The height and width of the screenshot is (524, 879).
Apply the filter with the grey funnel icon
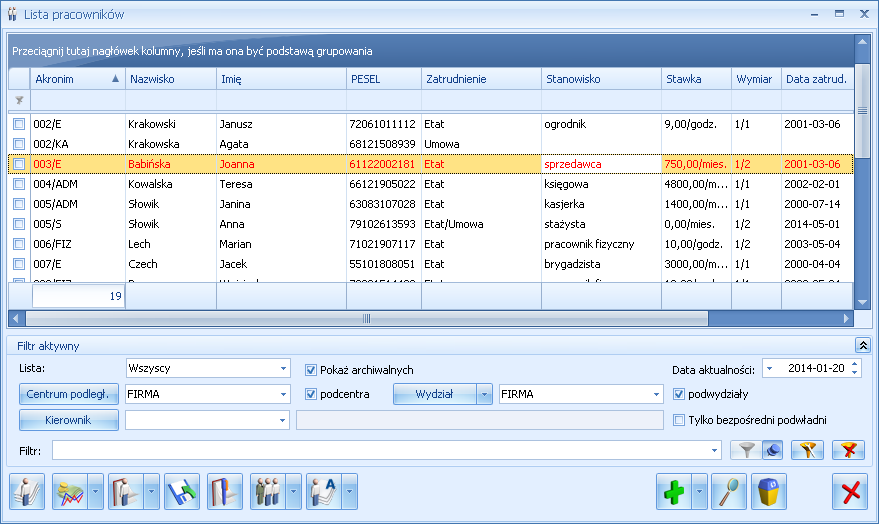746,450
